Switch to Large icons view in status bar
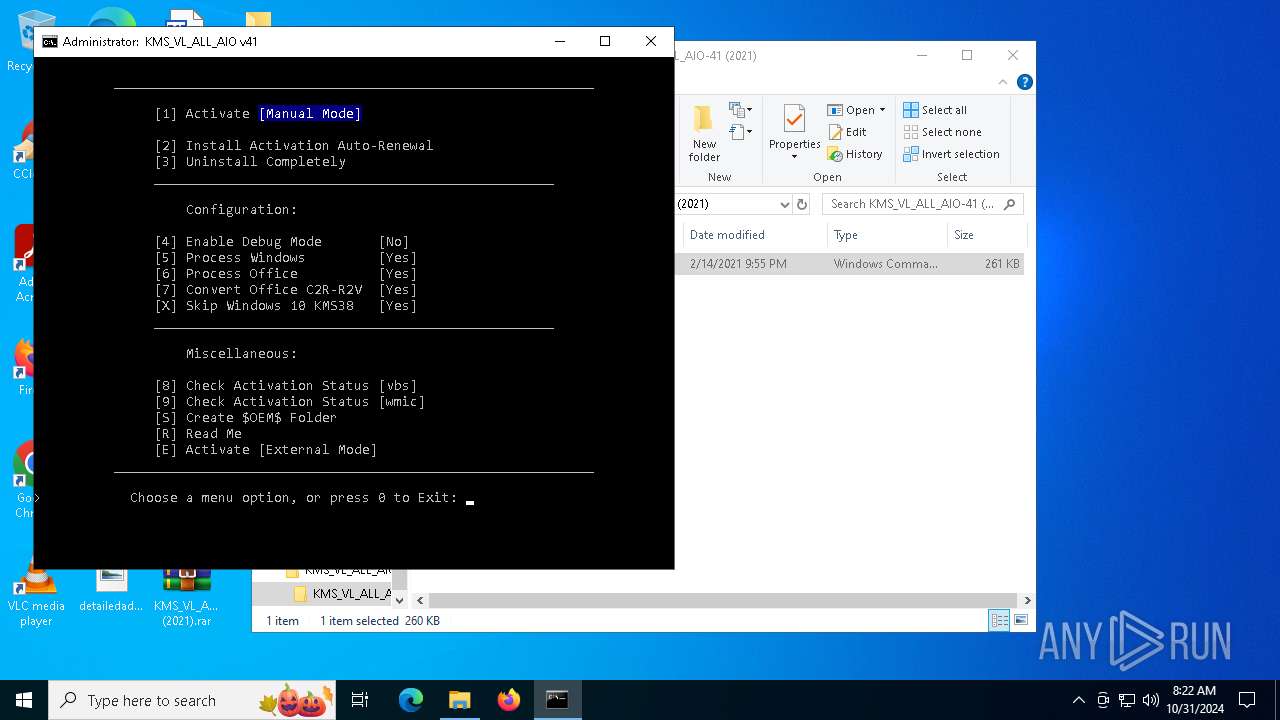Screen dimensions: 1280x720 [x=1020, y=620]
